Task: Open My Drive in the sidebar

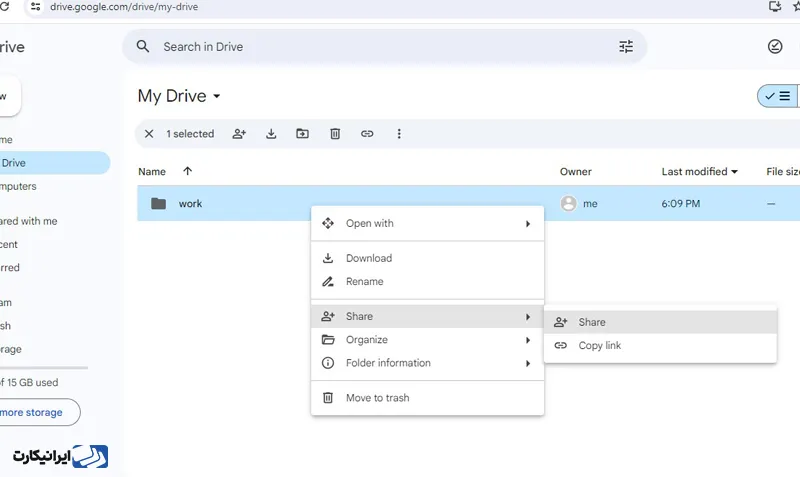Action: click(x=55, y=163)
